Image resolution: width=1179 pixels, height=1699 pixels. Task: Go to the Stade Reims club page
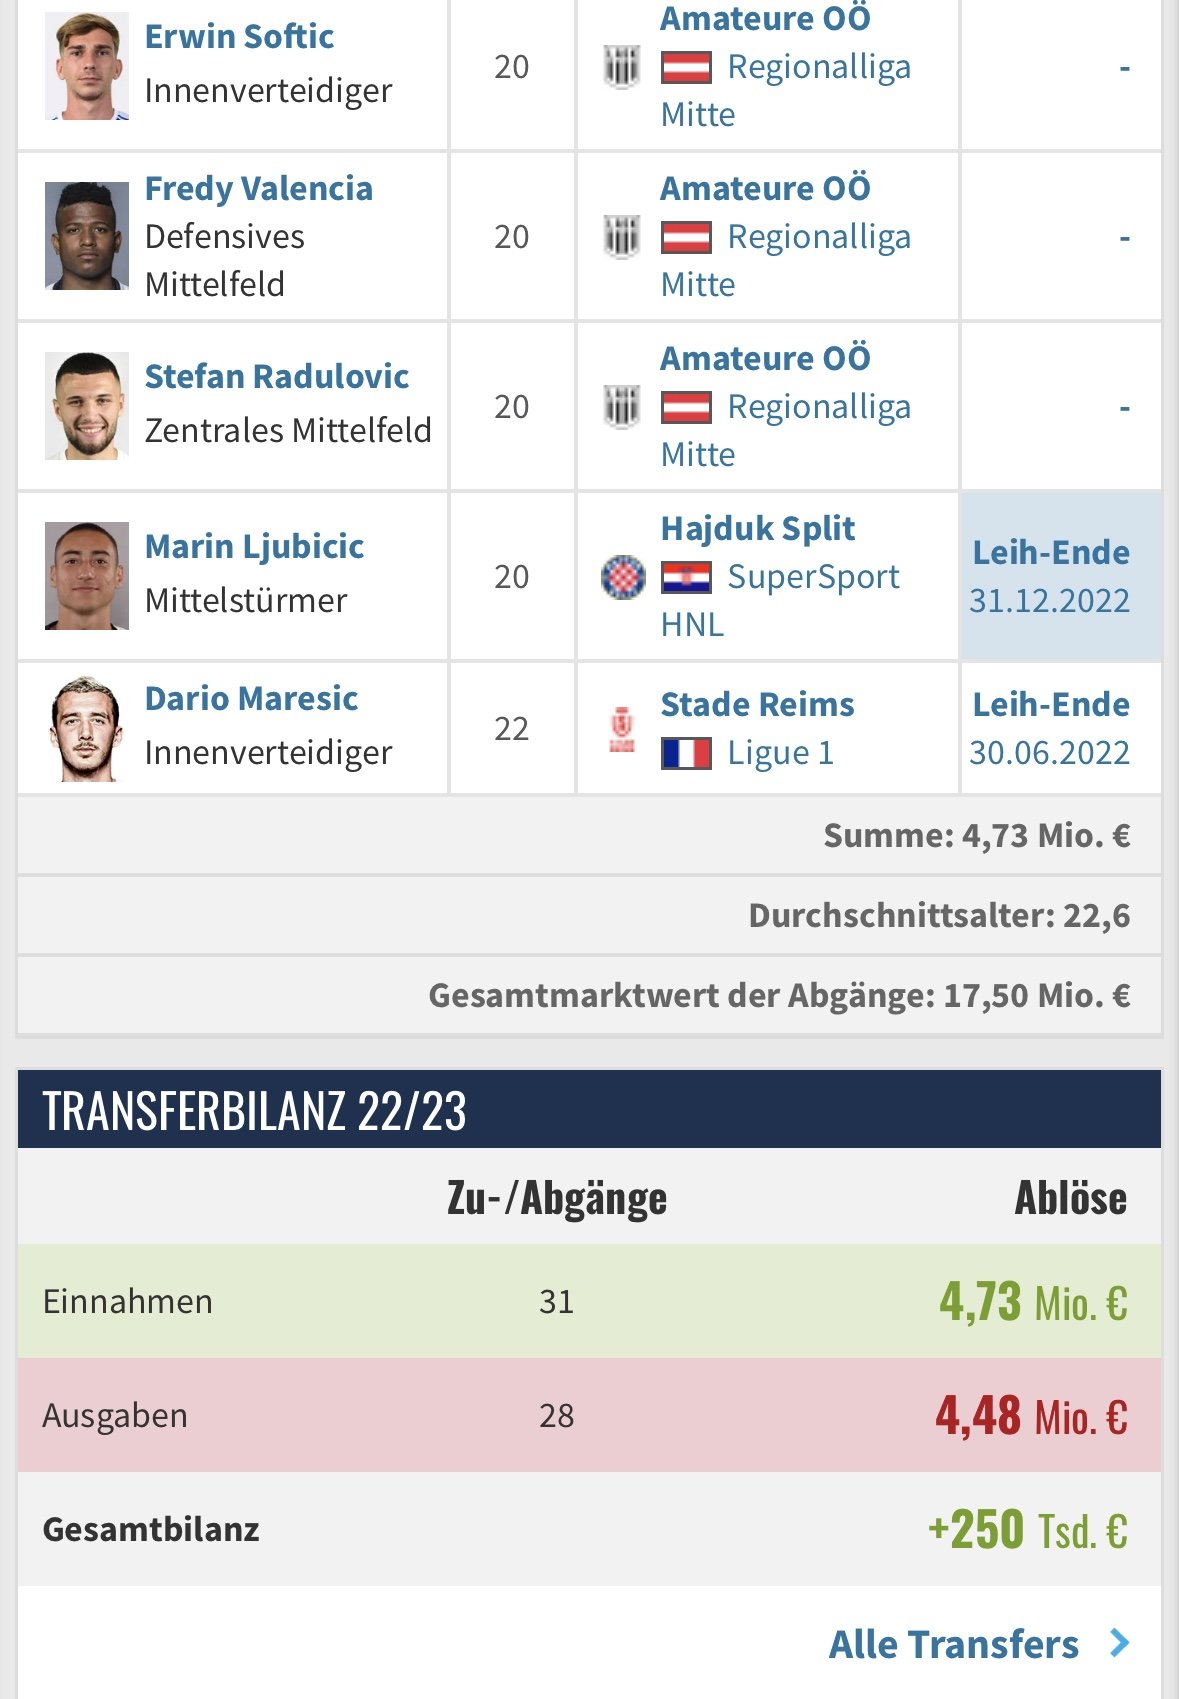[x=758, y=705]
